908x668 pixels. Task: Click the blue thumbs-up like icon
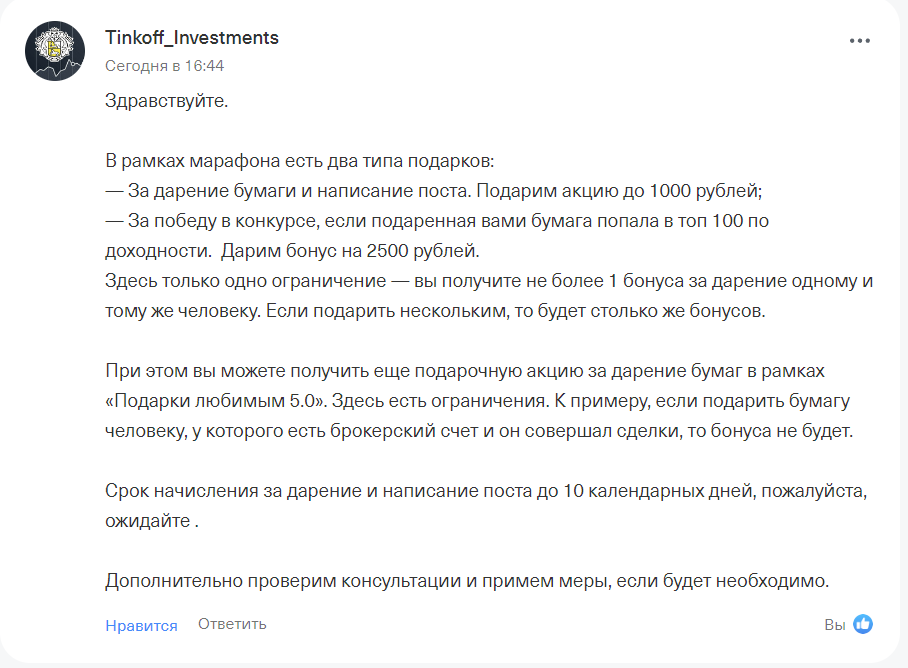coord(863,624)
